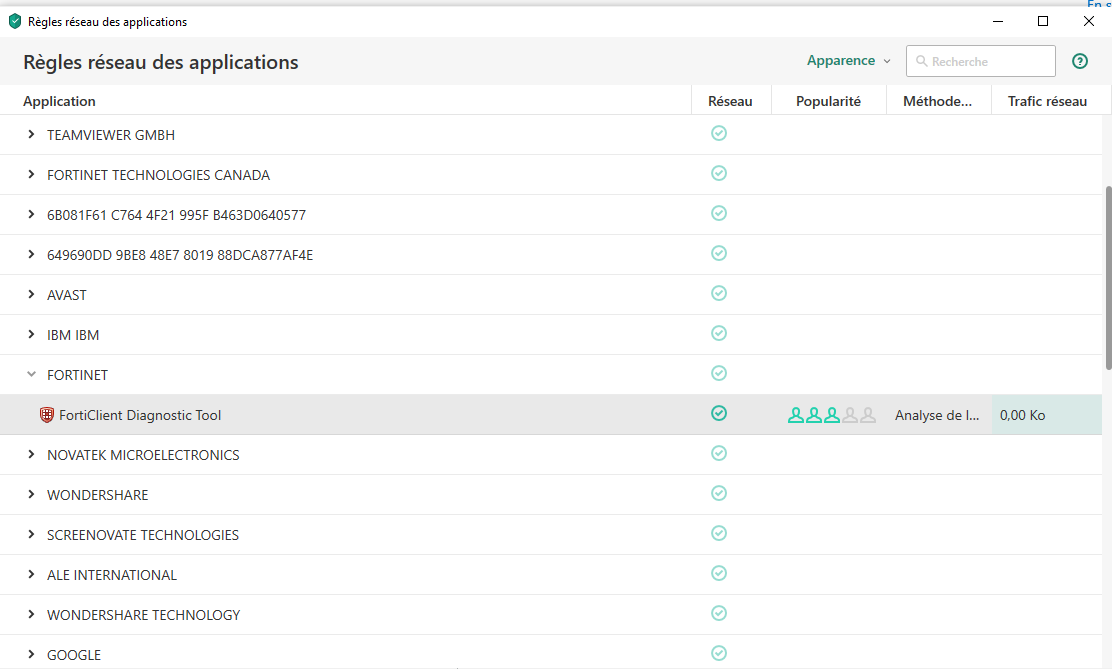Screen dimensions: 1112x669
Task: Click the popularity rating icons for FortiClient
Action: coord(831,415)
